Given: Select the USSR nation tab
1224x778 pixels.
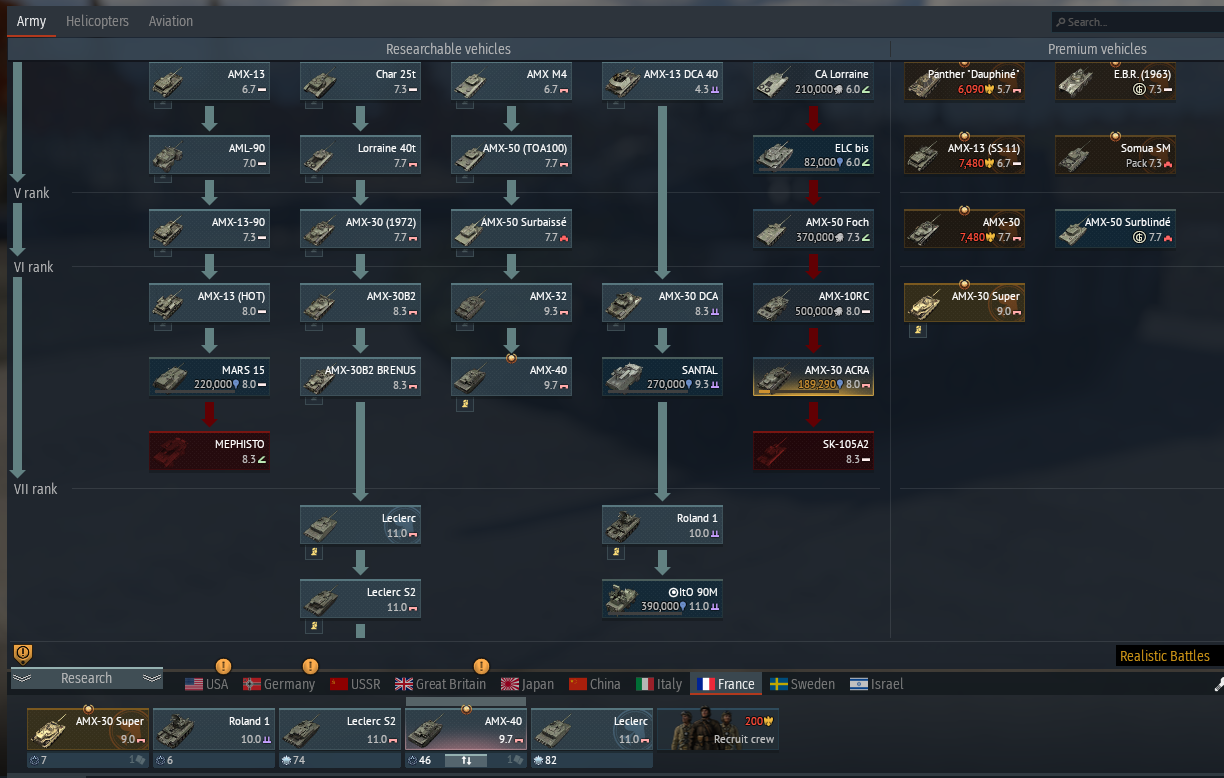Looking at the screenshot, I should pos(355,684).
